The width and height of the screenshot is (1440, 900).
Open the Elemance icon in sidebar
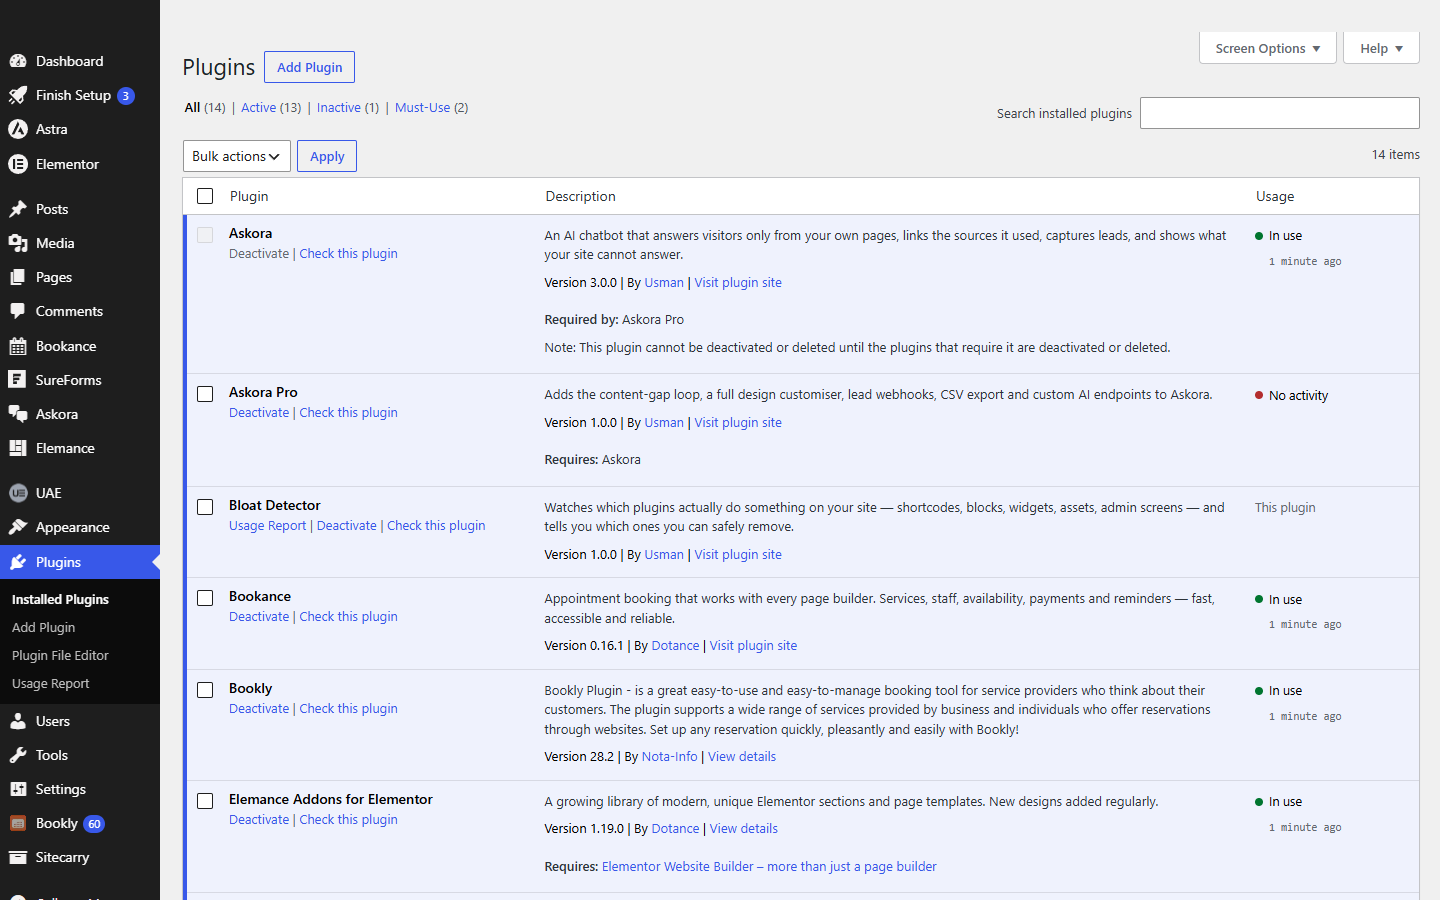point(18,448)
